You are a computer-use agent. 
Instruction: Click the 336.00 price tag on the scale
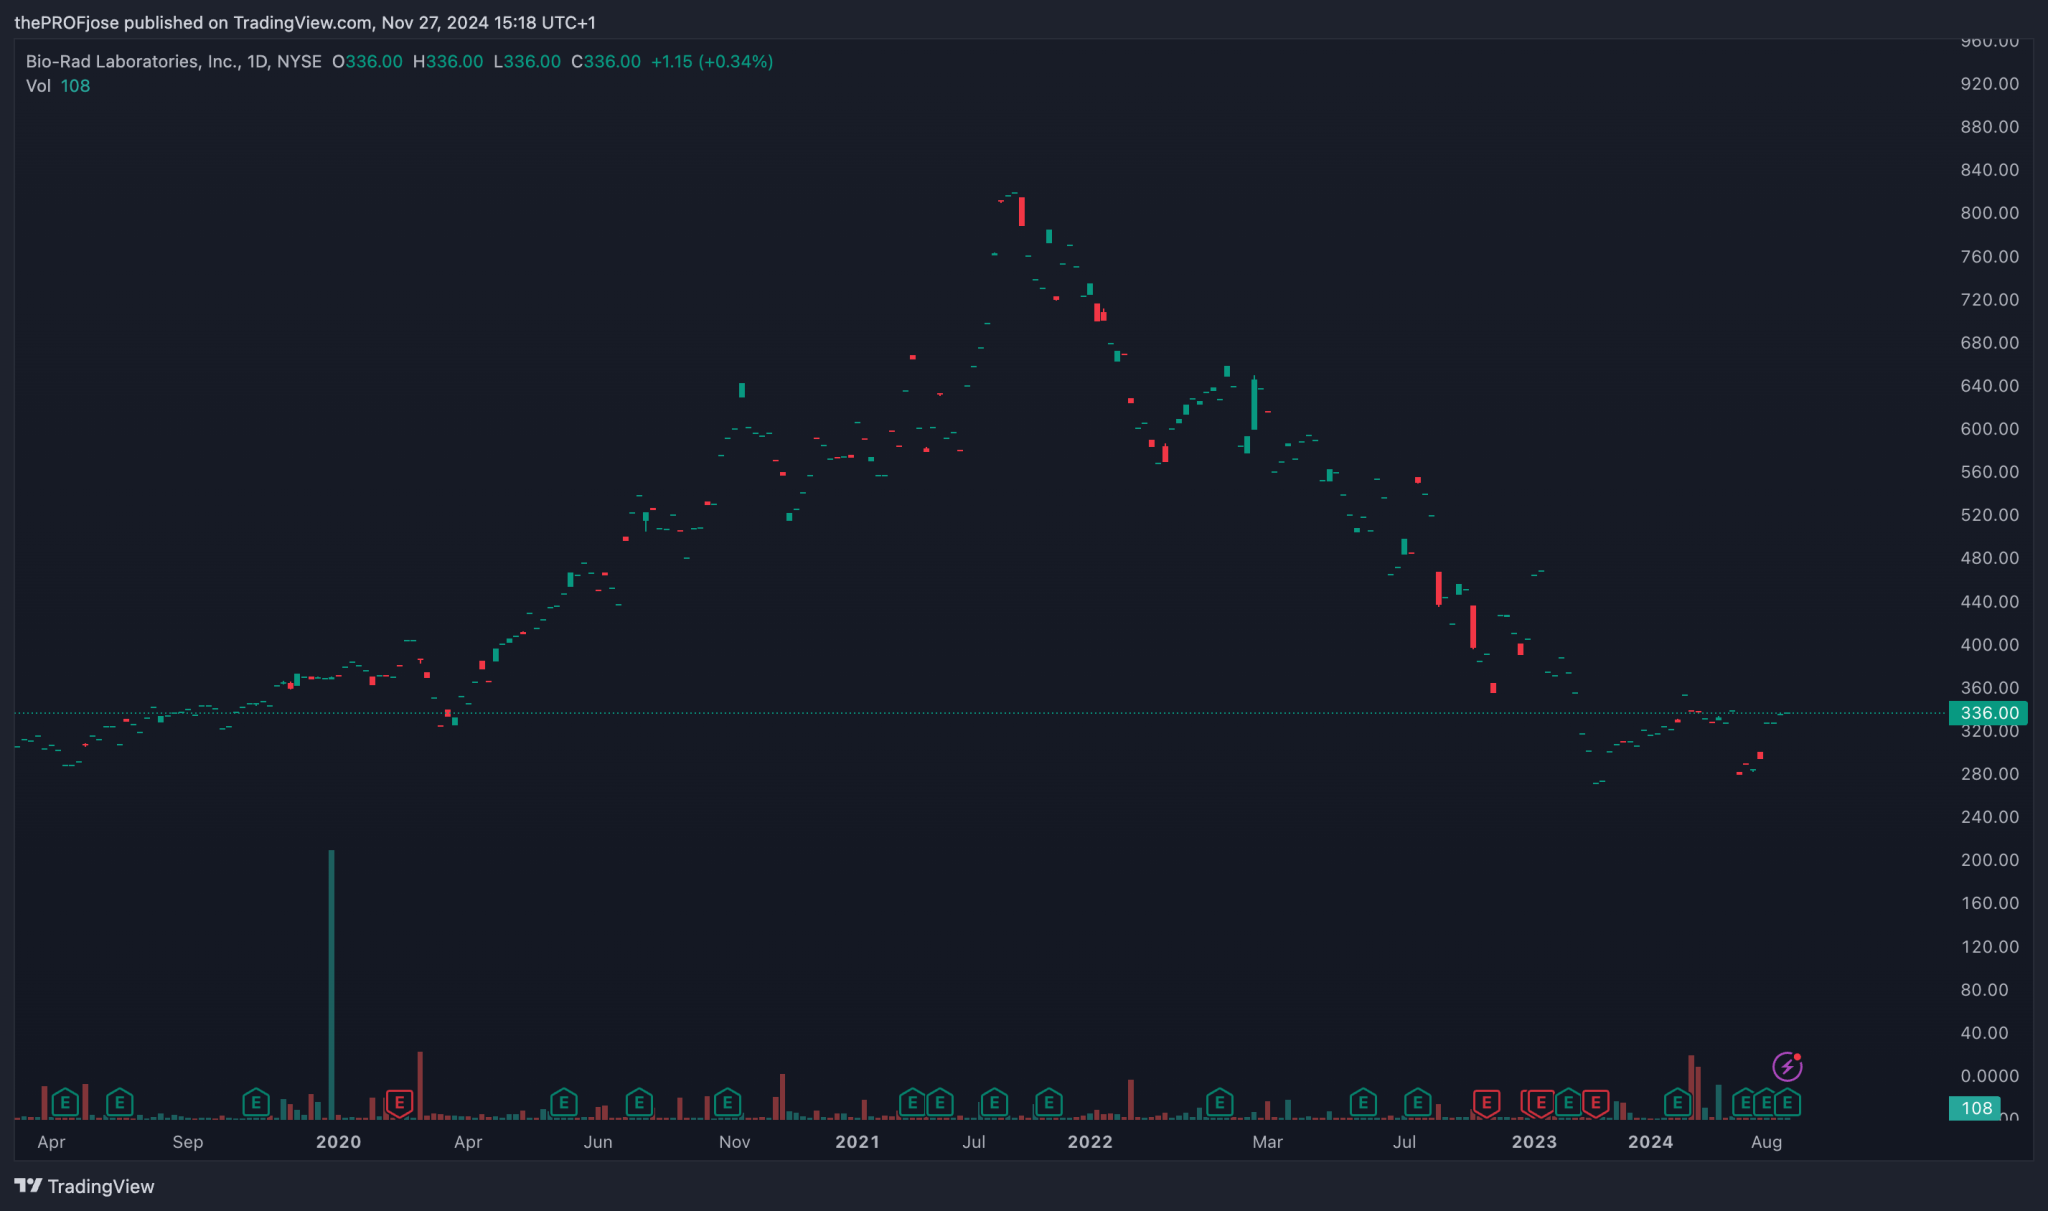tap(1988, 713)
